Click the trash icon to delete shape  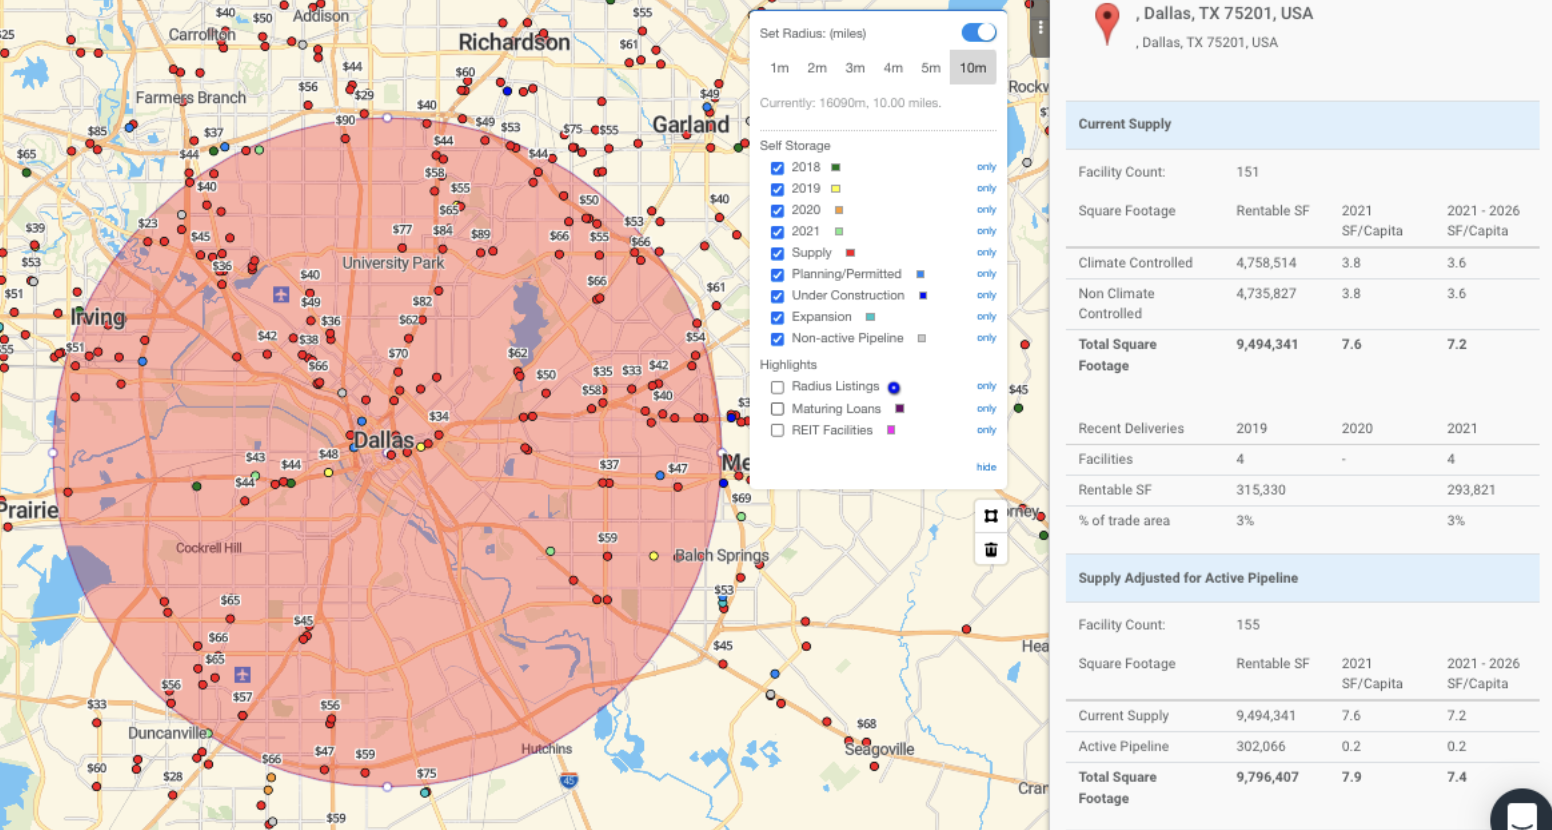pos(990,549)
